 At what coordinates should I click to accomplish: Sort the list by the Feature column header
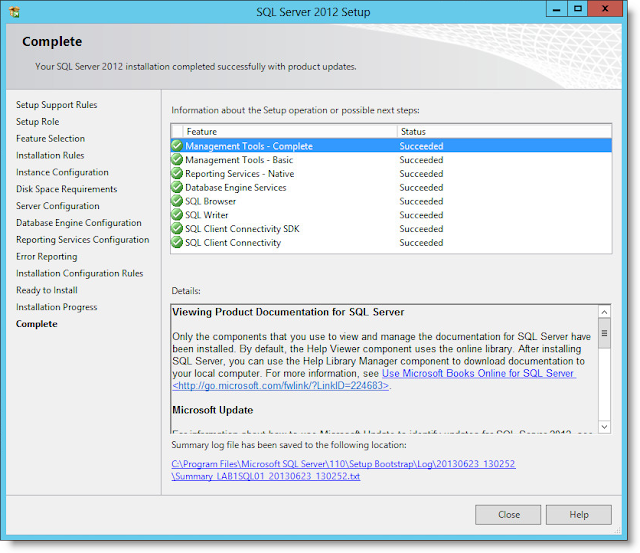coord(290,131)
